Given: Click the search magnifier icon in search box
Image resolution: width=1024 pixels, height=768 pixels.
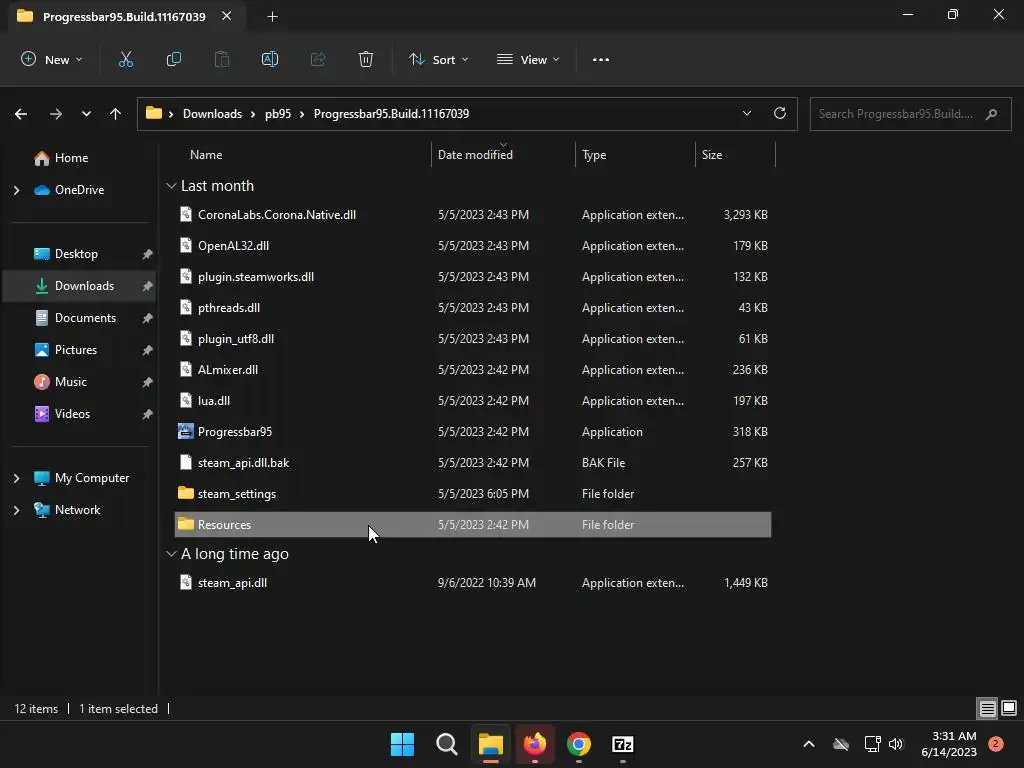Looking at the screenshot, I should [x=991, y=114].
